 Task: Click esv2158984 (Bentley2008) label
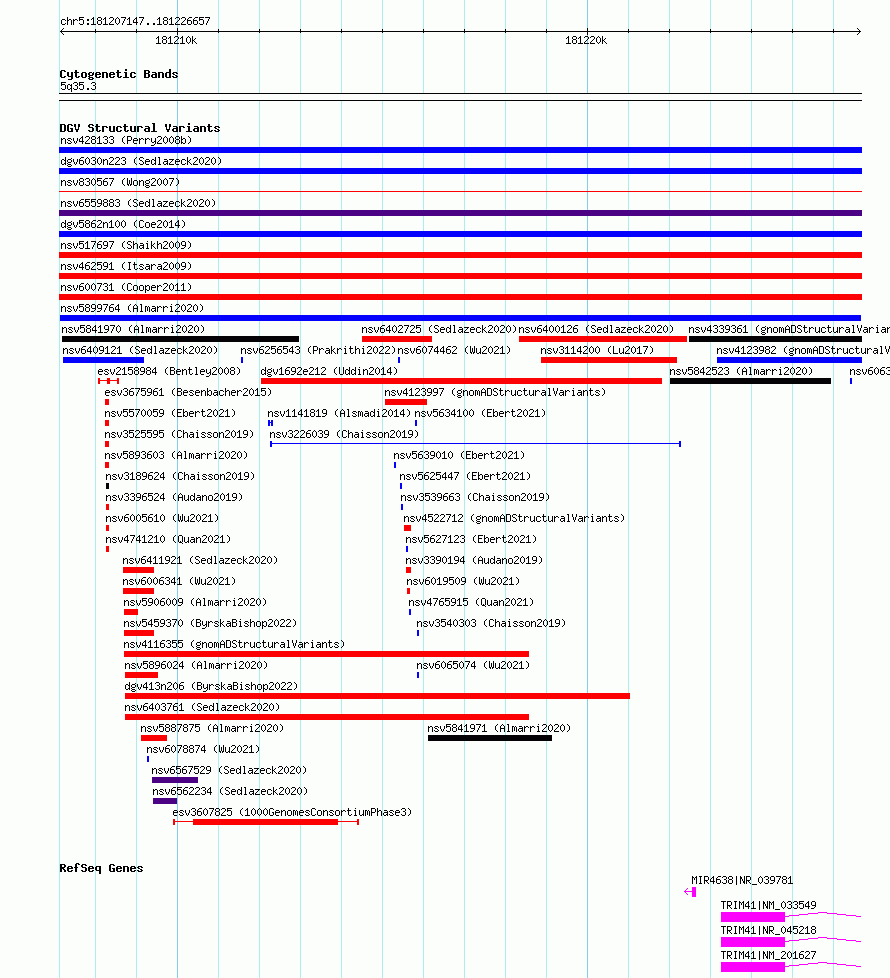click(169, 371)
